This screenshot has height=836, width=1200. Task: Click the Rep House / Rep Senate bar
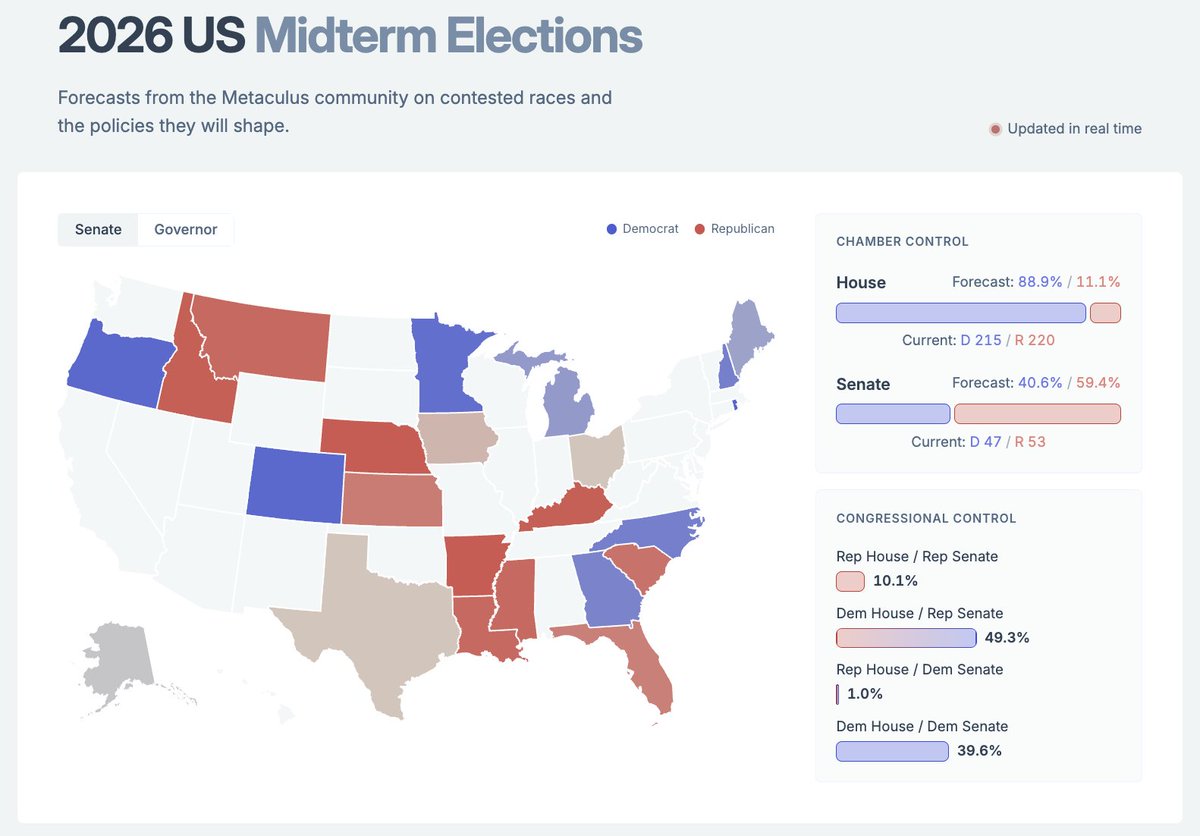click(850, 581)
